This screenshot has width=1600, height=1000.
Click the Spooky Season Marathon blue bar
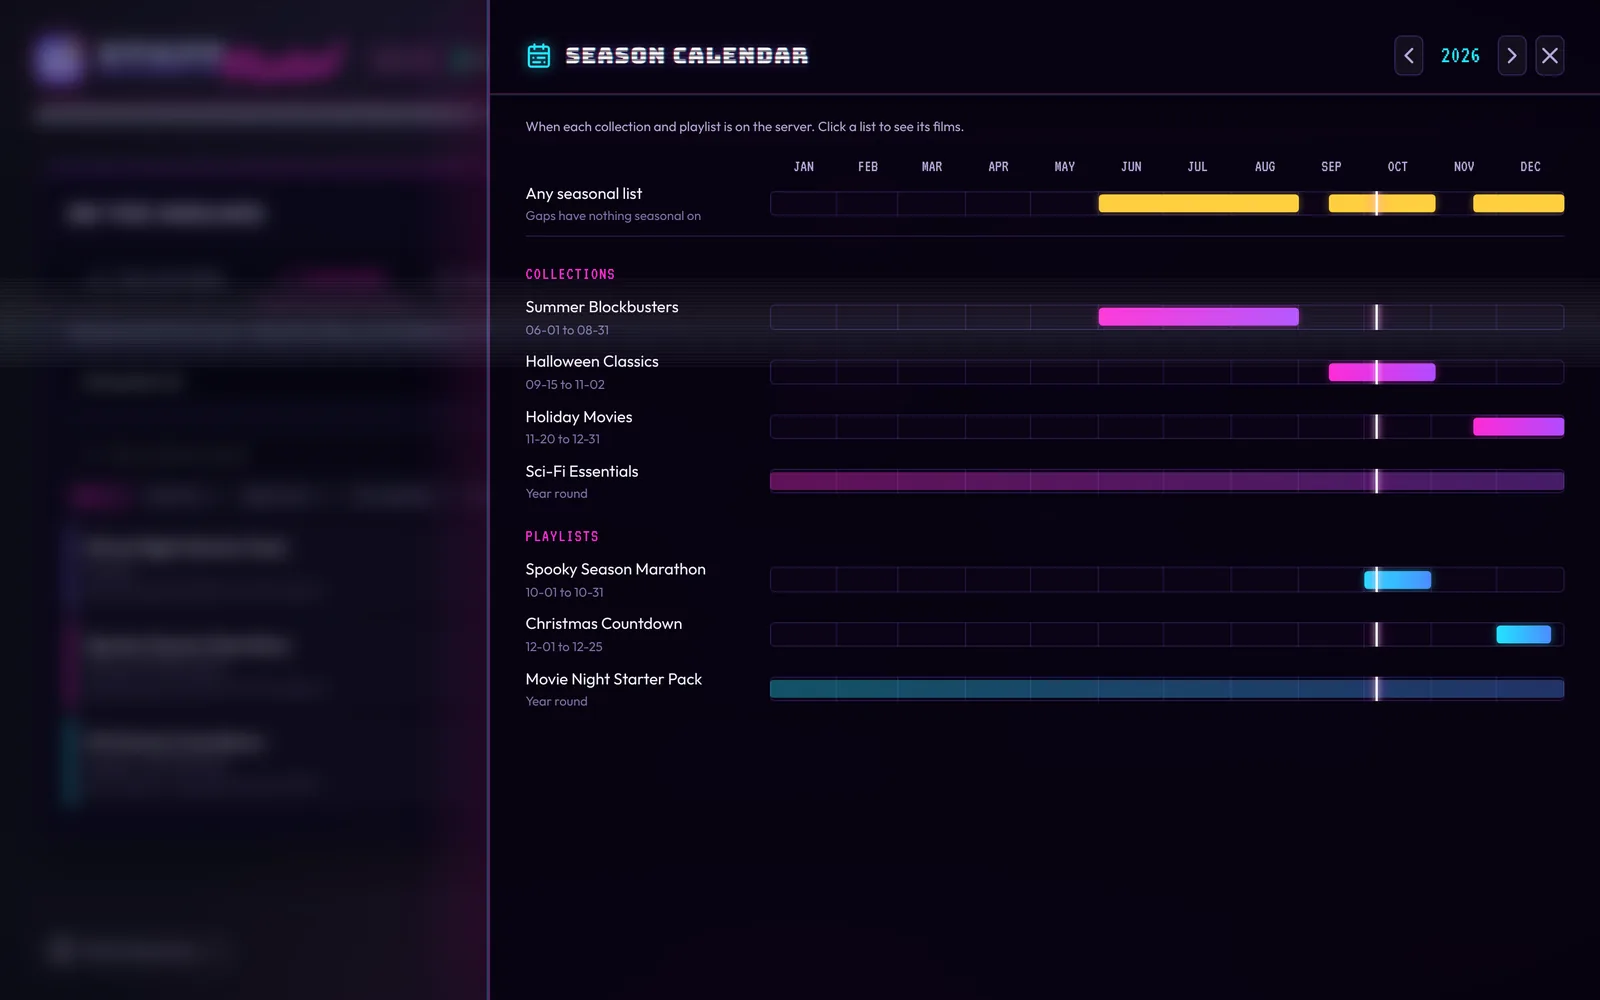pyautogui.click(x=1397, y=579)
